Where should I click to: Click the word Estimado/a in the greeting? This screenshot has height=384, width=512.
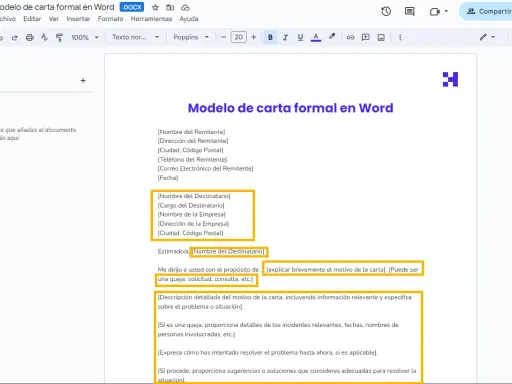click(x=173, y=251)
